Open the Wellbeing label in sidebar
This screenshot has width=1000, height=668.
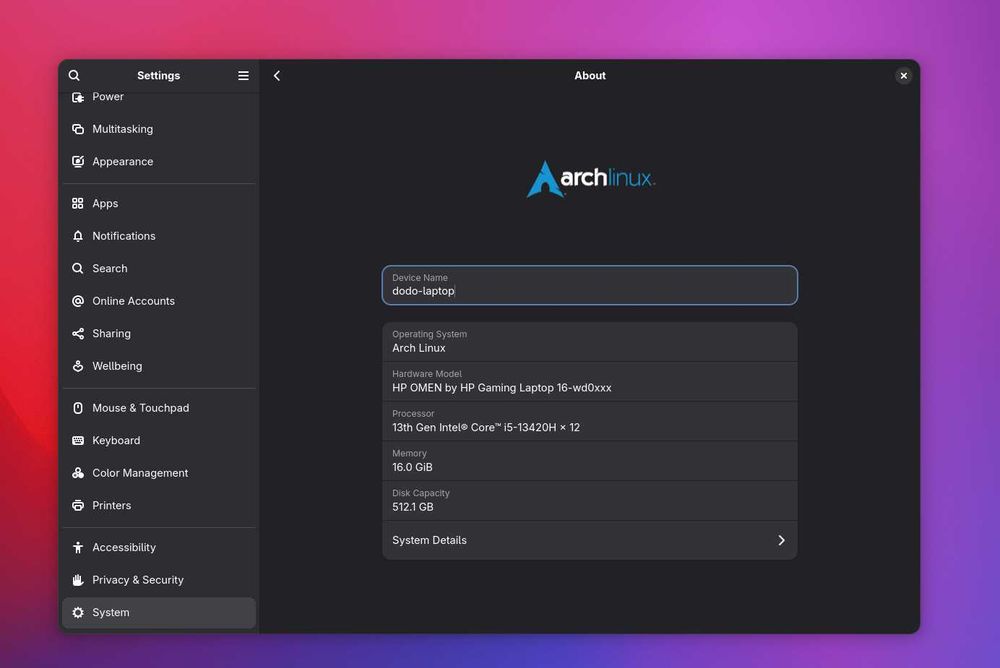point(117,366)
